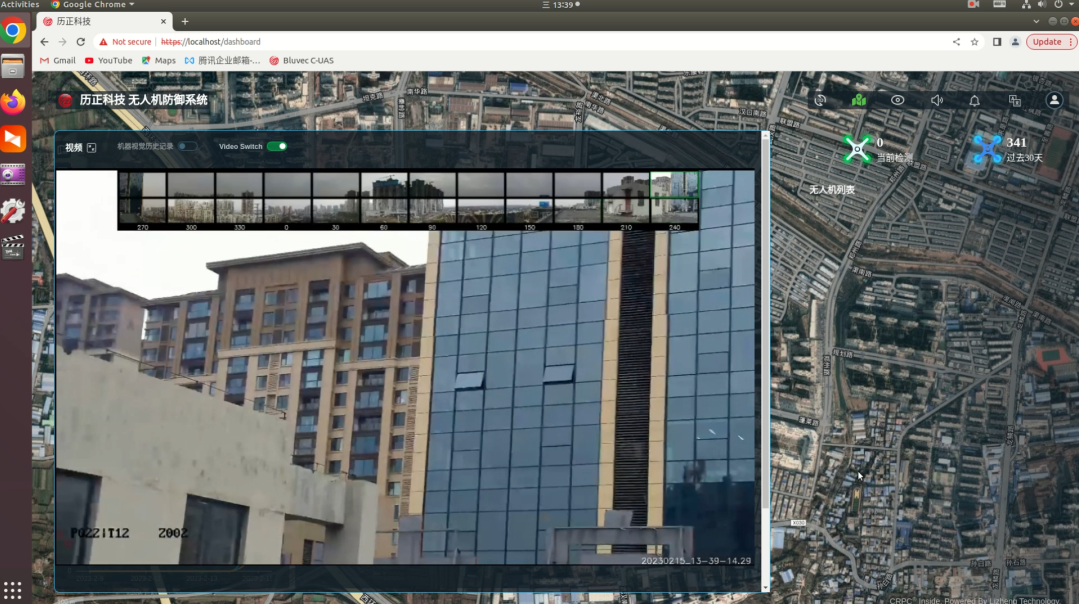Select the 历正科技 browser tab
Viewport: 1079px width, 604px height.
(x=100, y=21)
